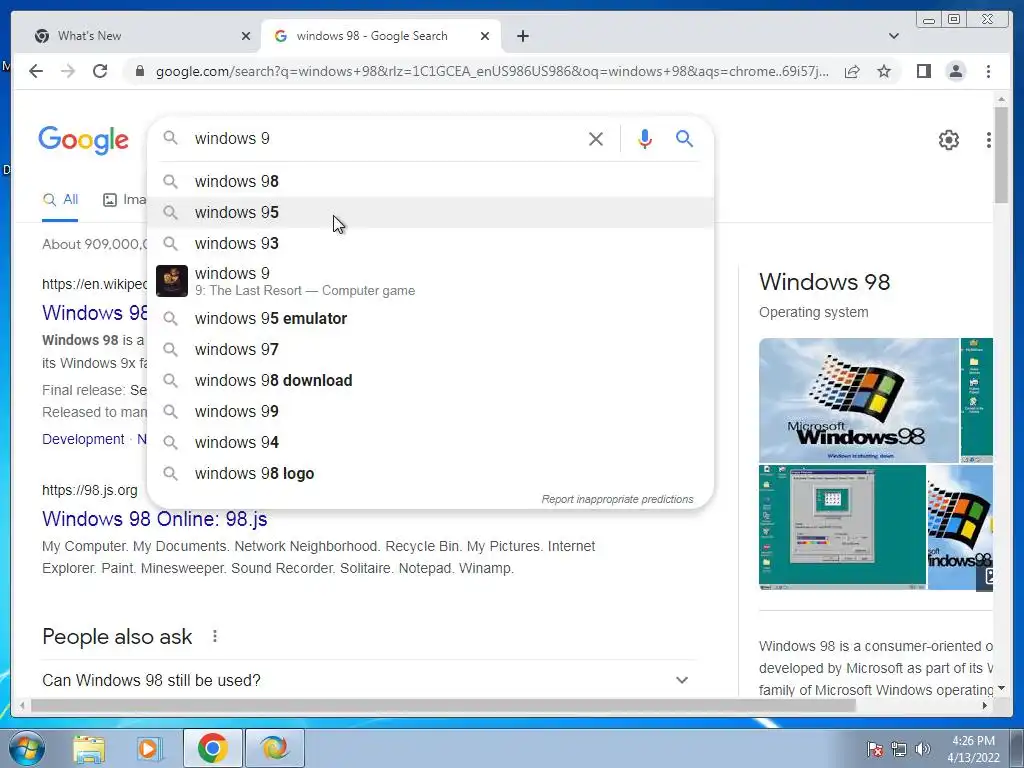Viewport: 1024px width, 768px height.
Task: Open Chrome three-dot menu
Action: (x=988, y=71)
